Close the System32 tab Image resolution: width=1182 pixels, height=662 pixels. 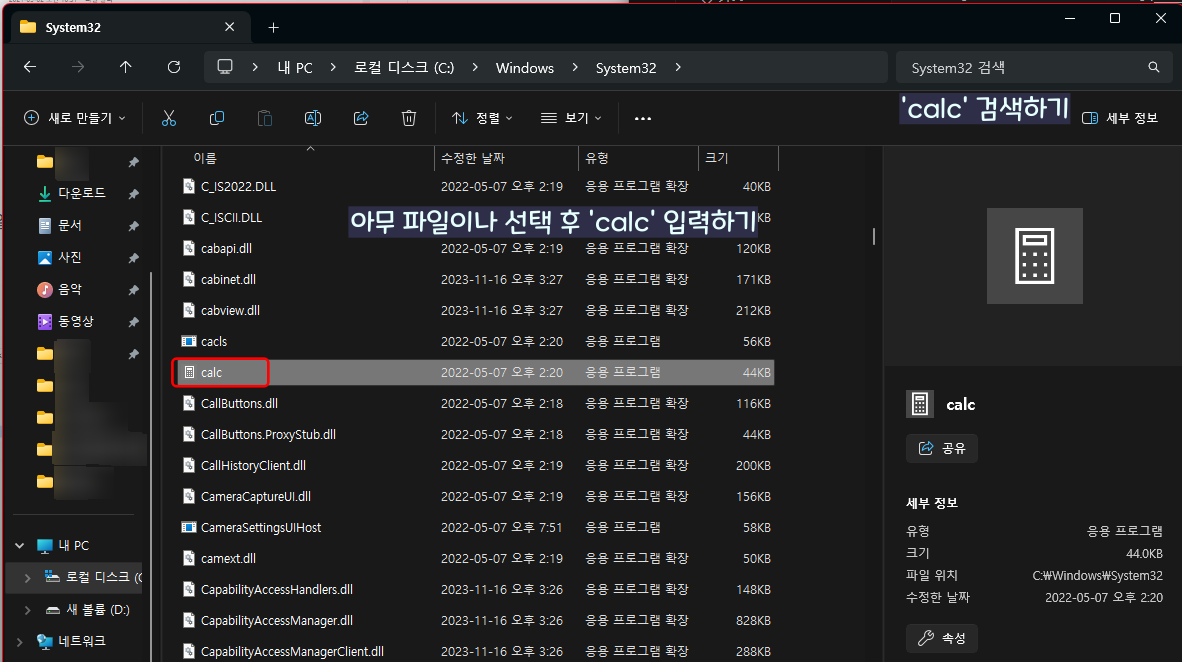pyautogui.click(x=230, y=27)
